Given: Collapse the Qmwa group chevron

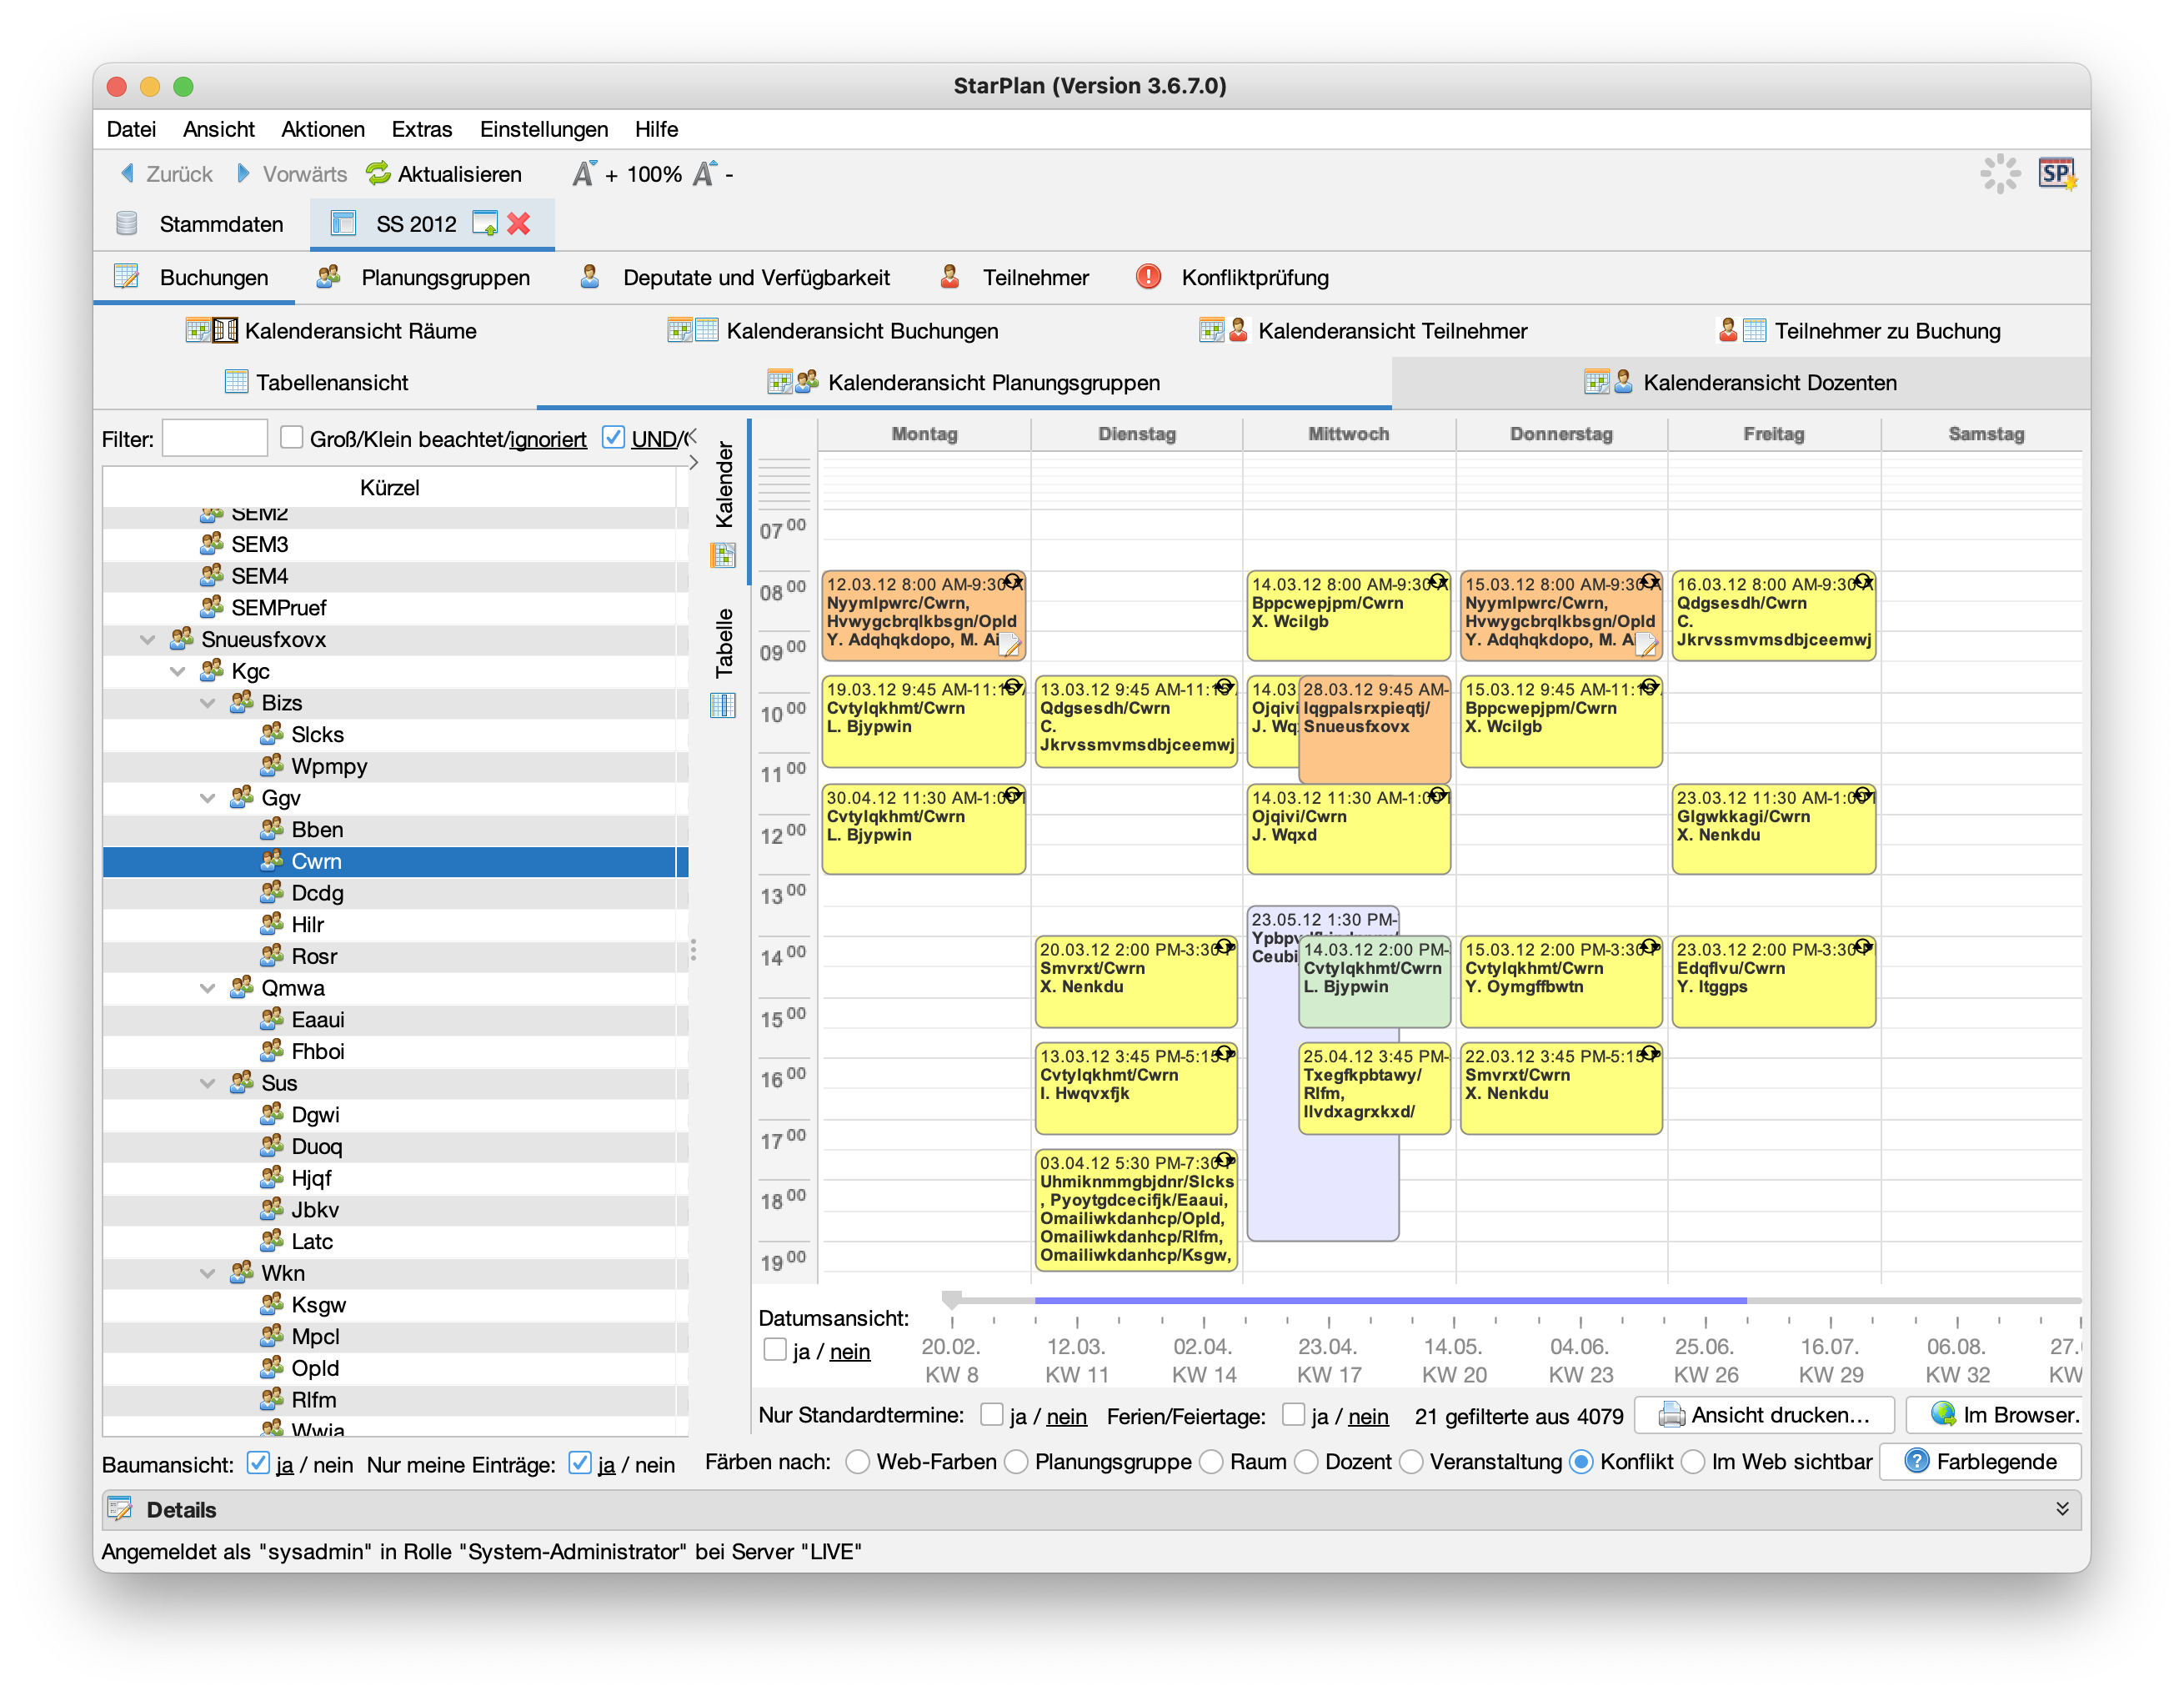Looking at the screenshot, I should point(208,988).
